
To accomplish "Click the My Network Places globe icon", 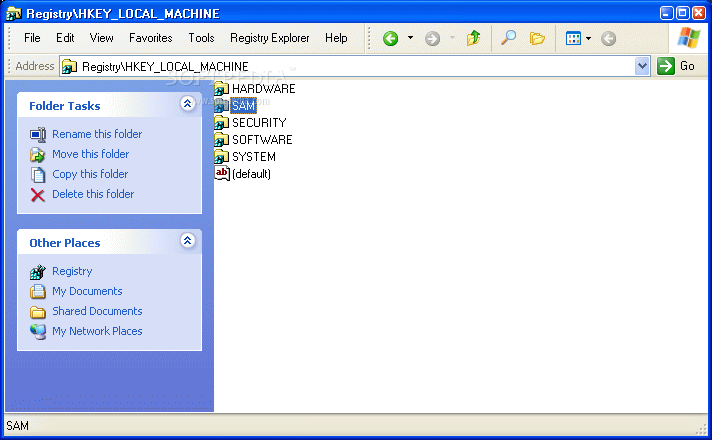I will tap(38, 331).
